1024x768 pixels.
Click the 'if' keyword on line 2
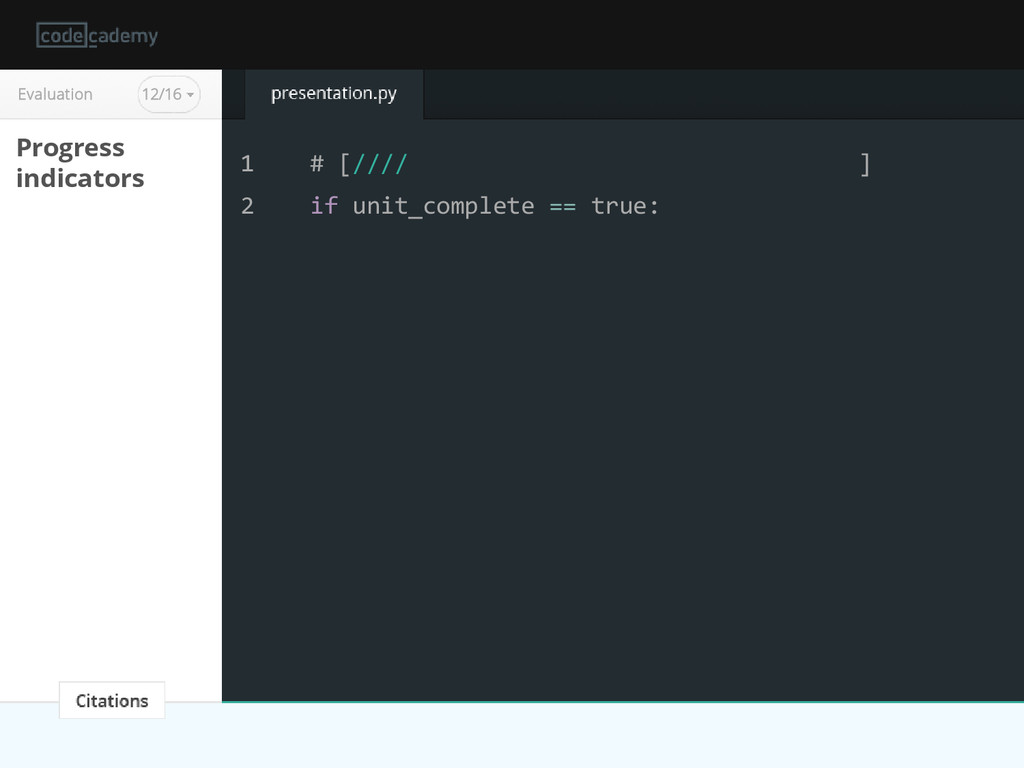[x=324, y=206]
